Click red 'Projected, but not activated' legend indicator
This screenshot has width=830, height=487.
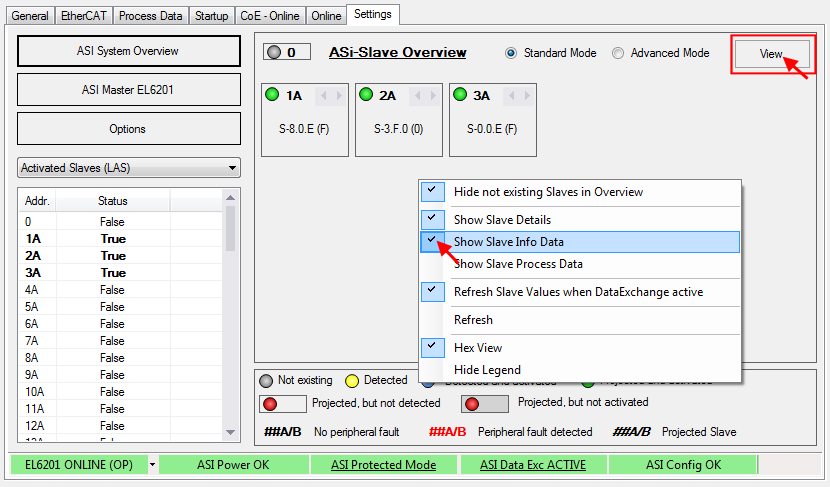[484, 404]
